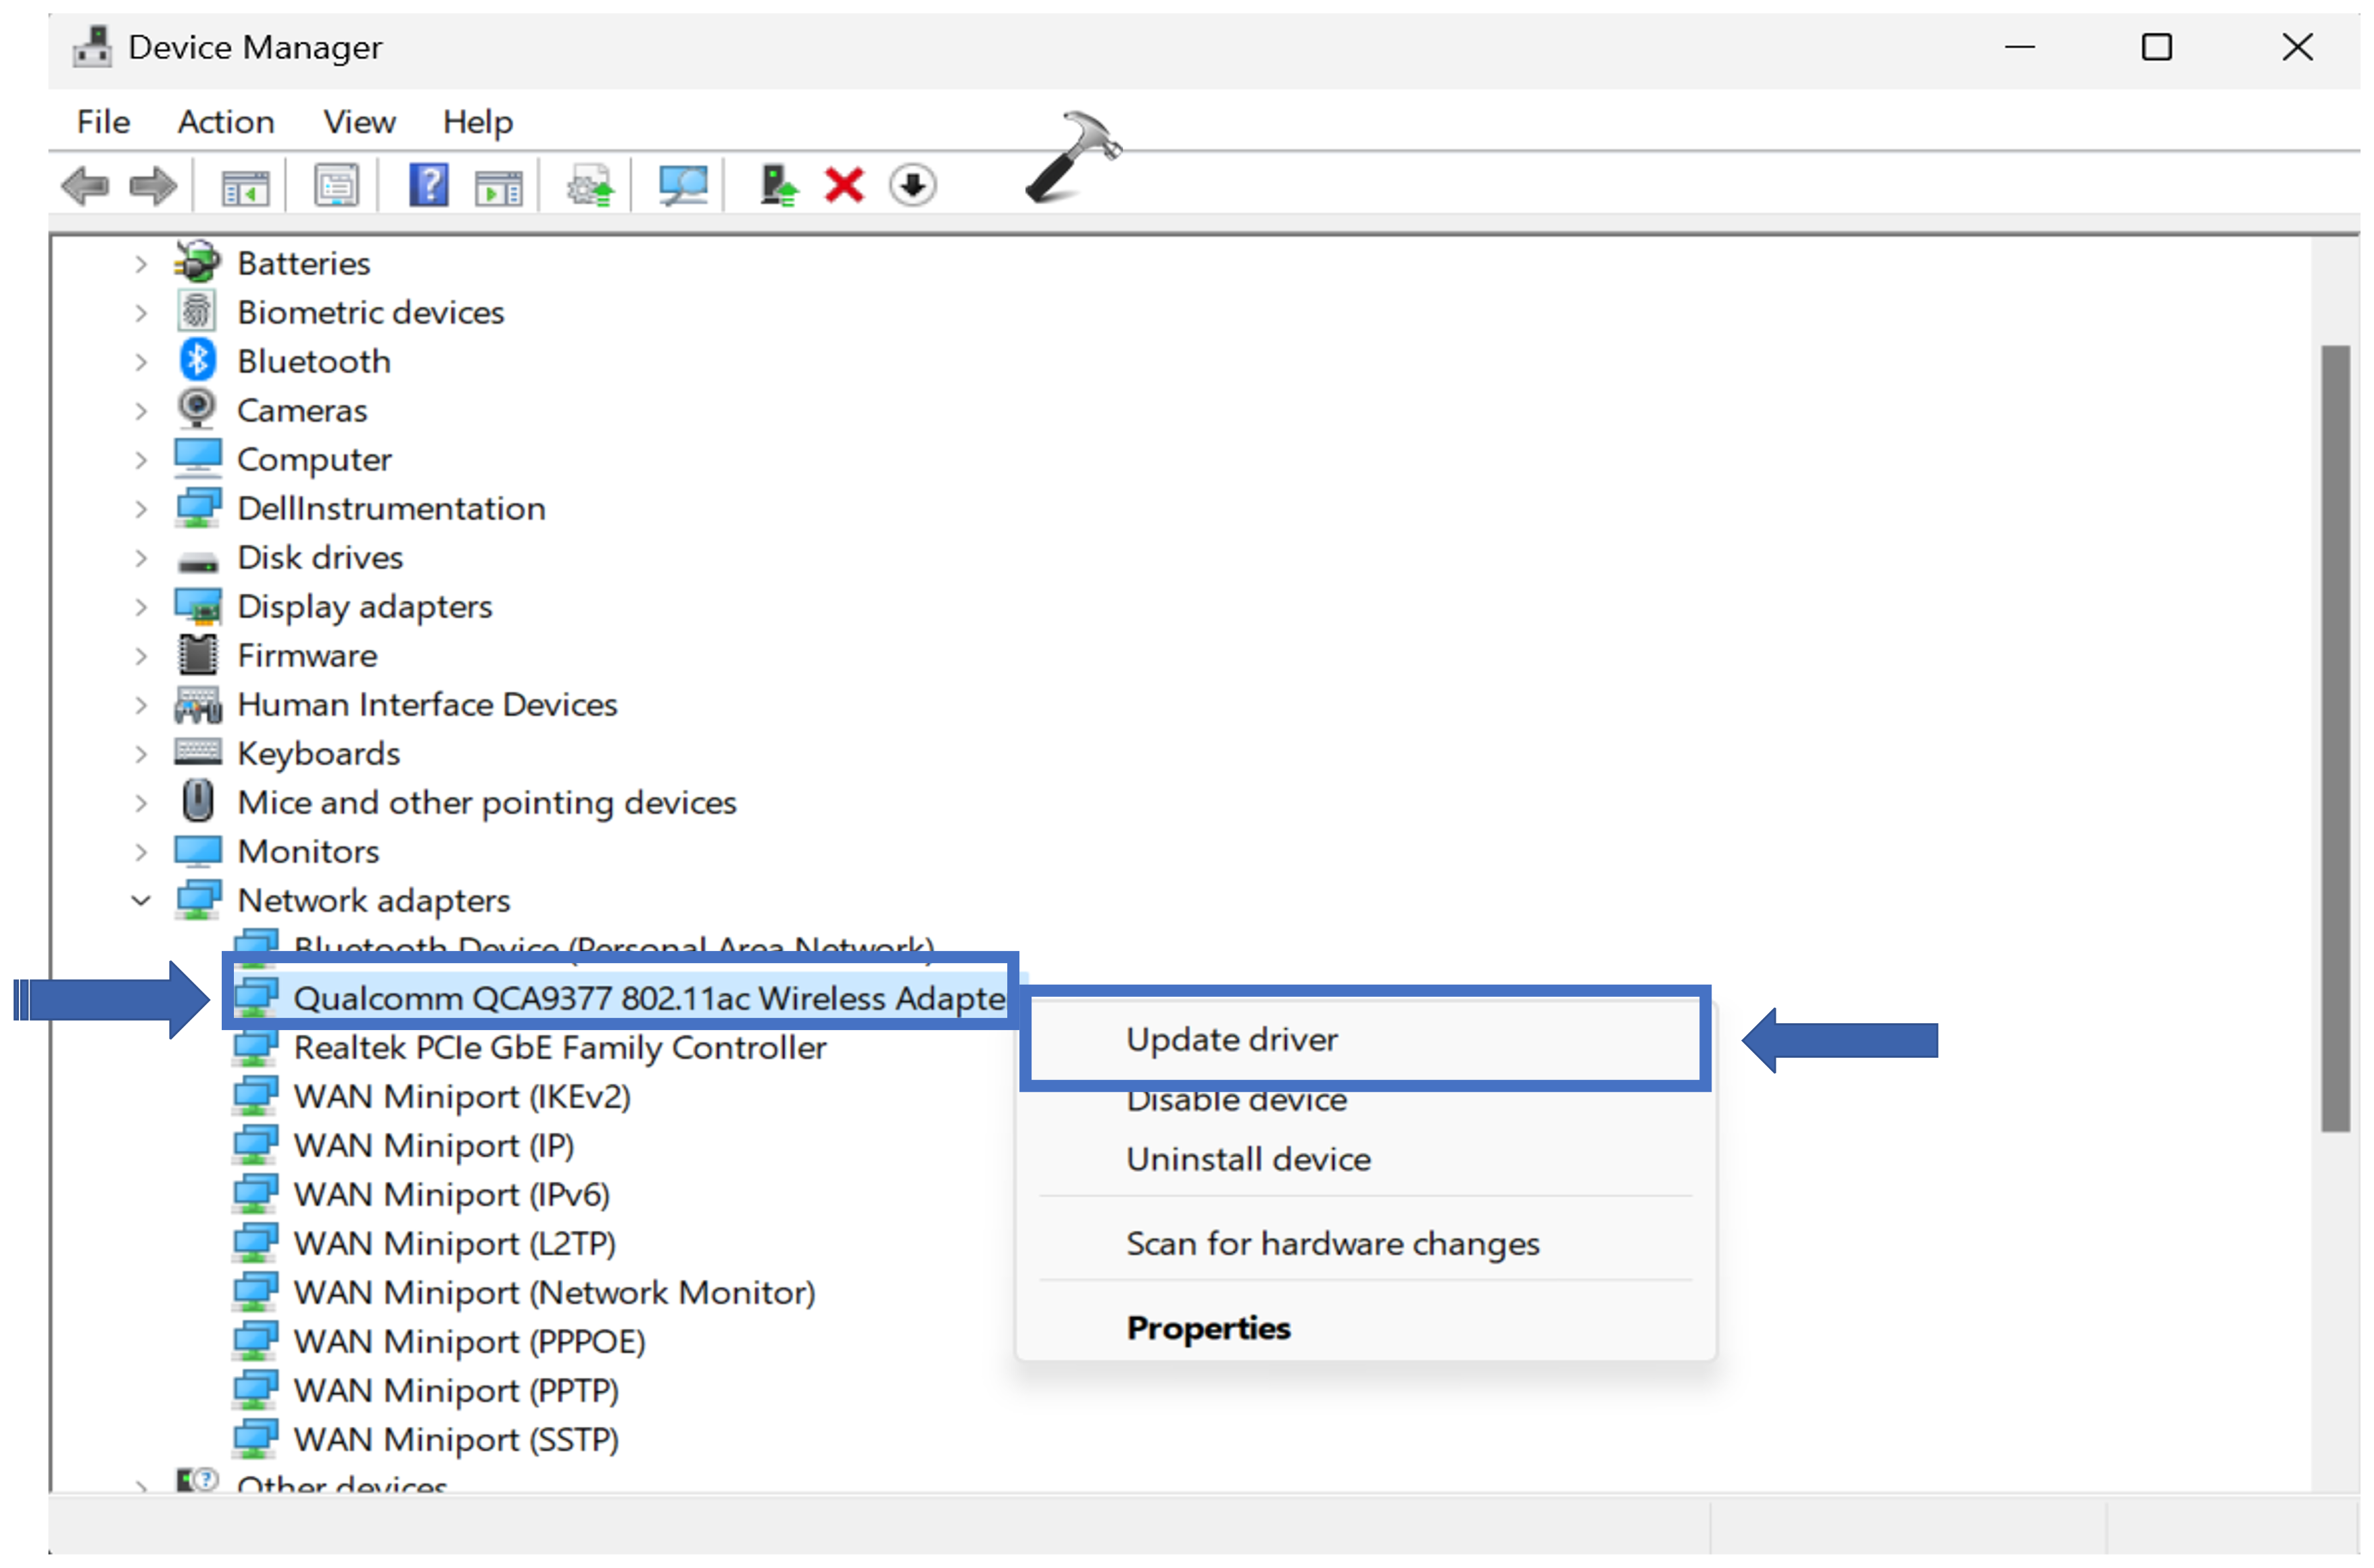Click the vertical scrollbar thumb
This screenshot has width=2374, height=1568.
(x=2335, y=738)
